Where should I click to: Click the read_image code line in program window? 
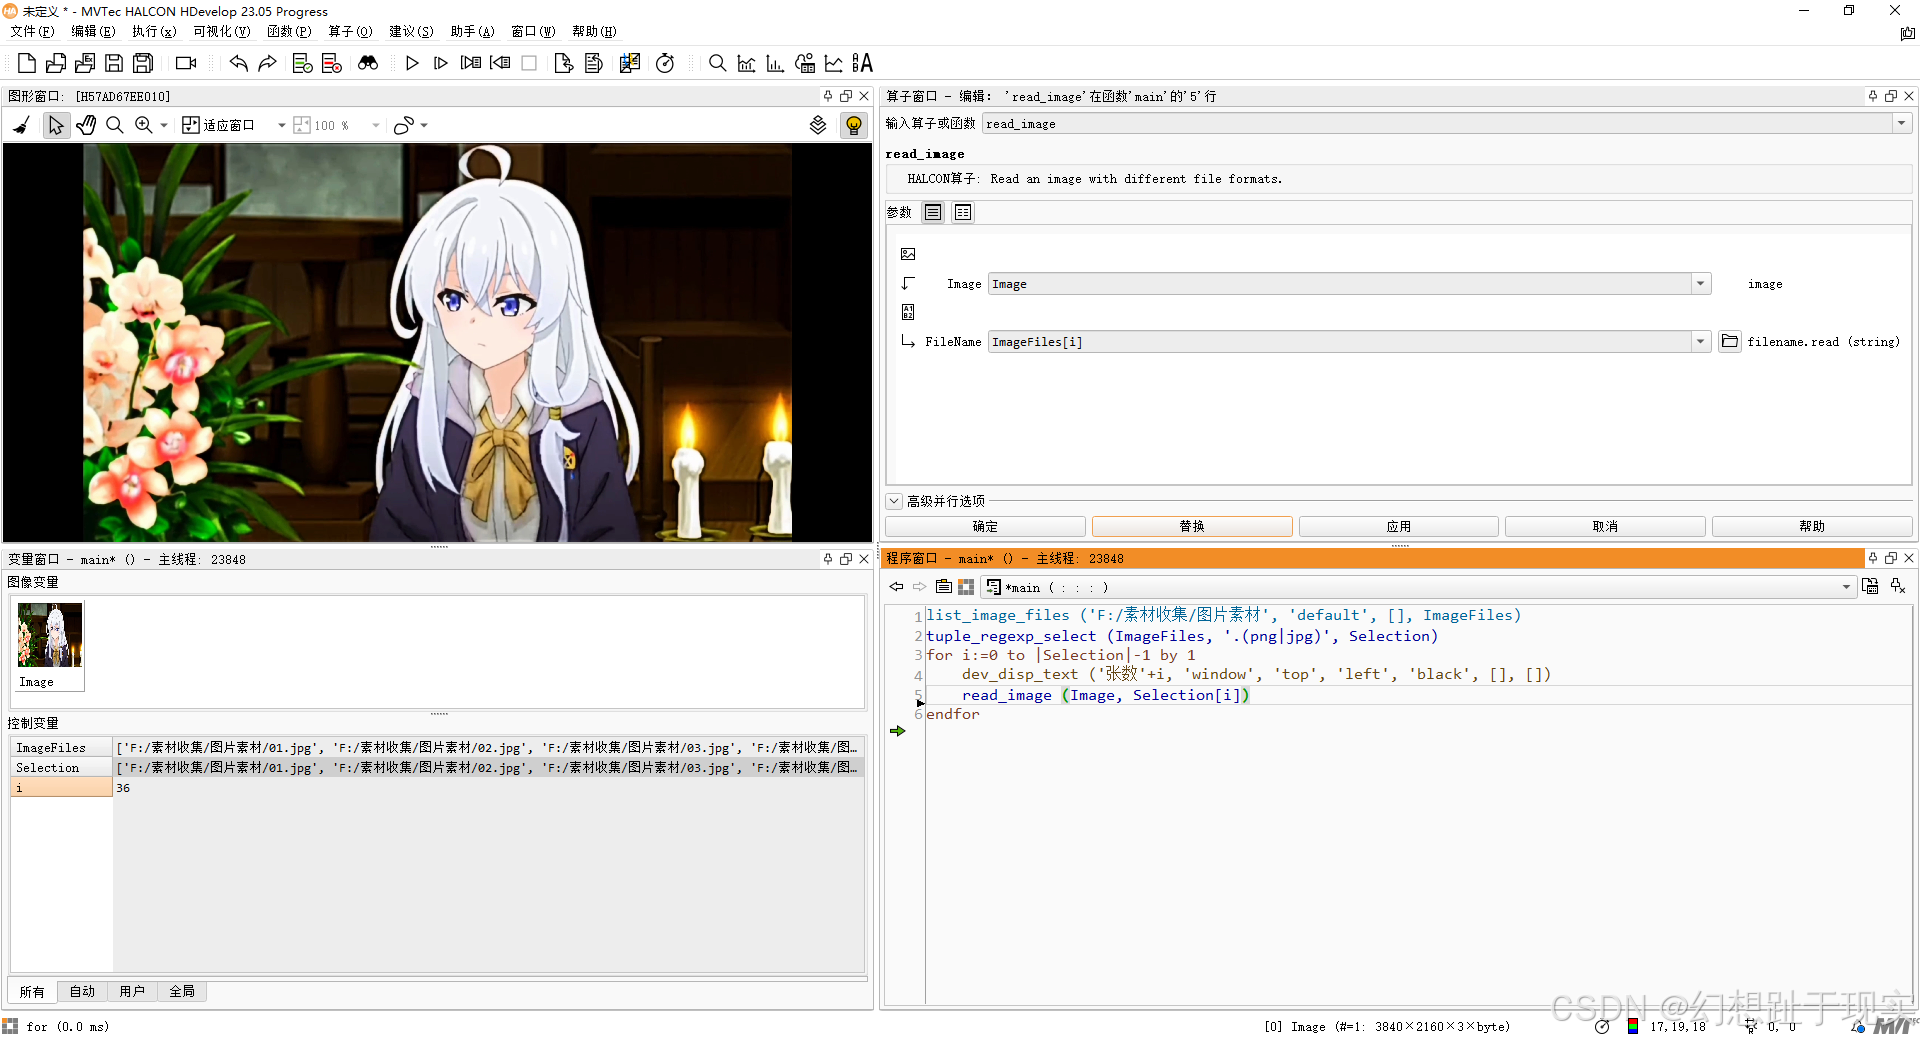coord(1105,695)
